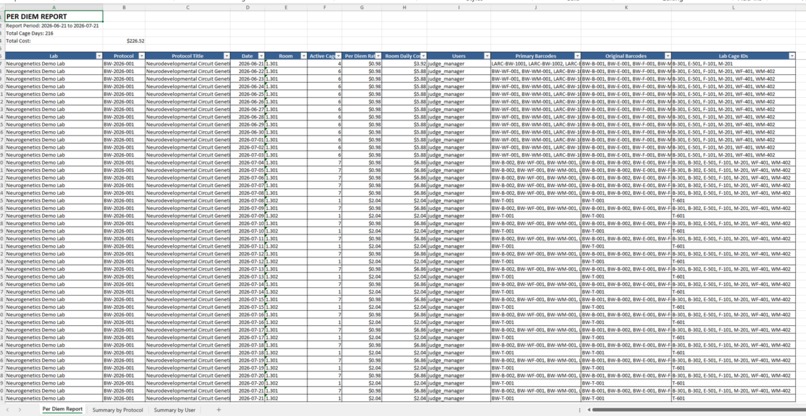The image size is (806, 416).
Task: Open the Room Daily Cost filter dropdown
Action: coord(423,56)
